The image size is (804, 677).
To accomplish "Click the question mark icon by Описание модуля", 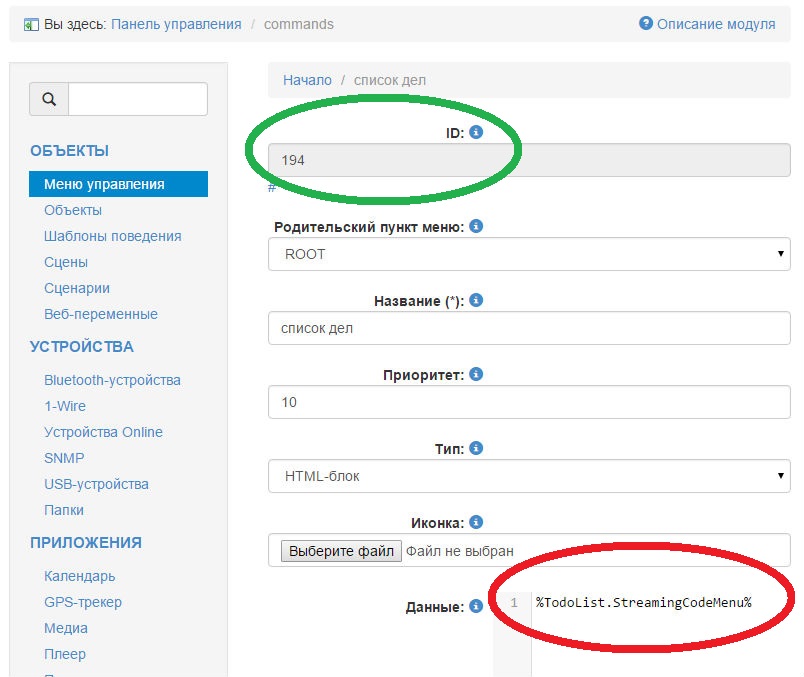I will [x=646, y=23].
